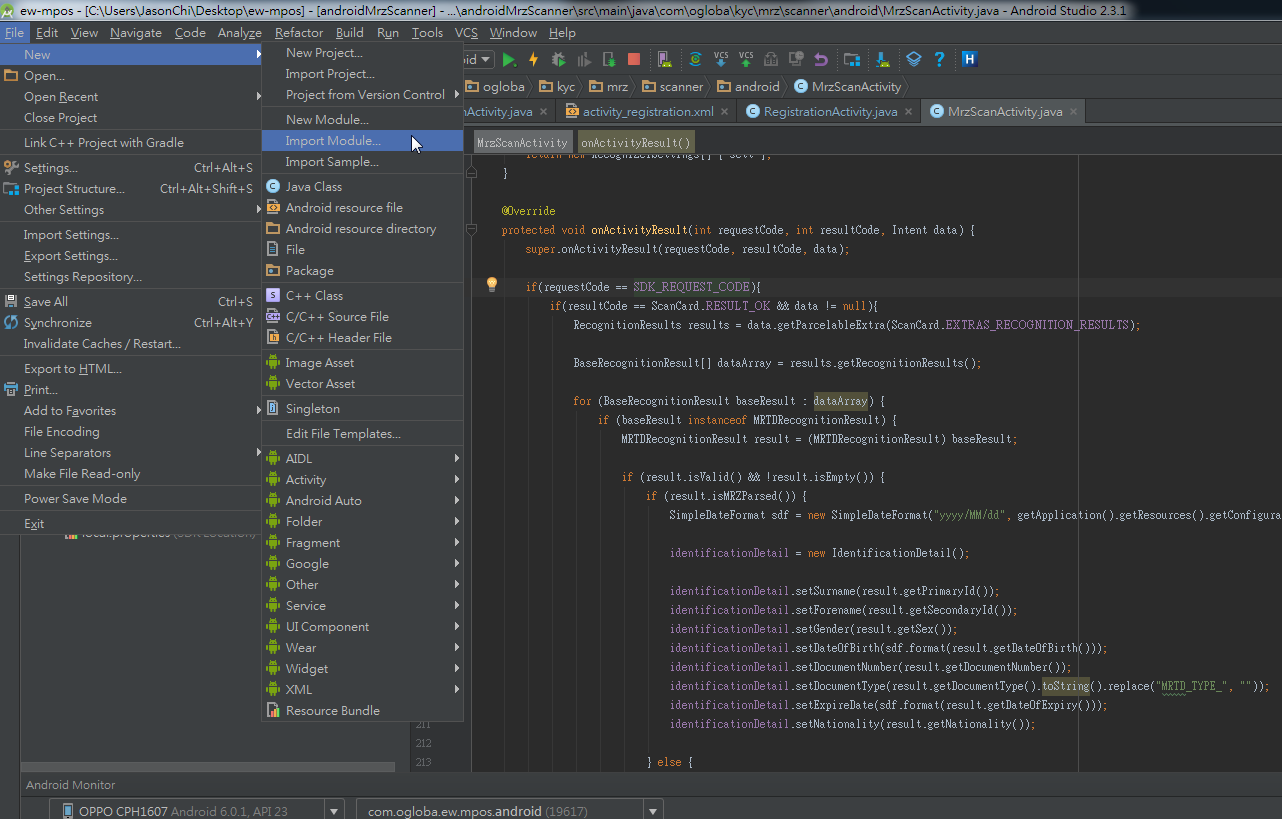
Task: Toggle Make File Read-only option
Action: click(82, 474)
